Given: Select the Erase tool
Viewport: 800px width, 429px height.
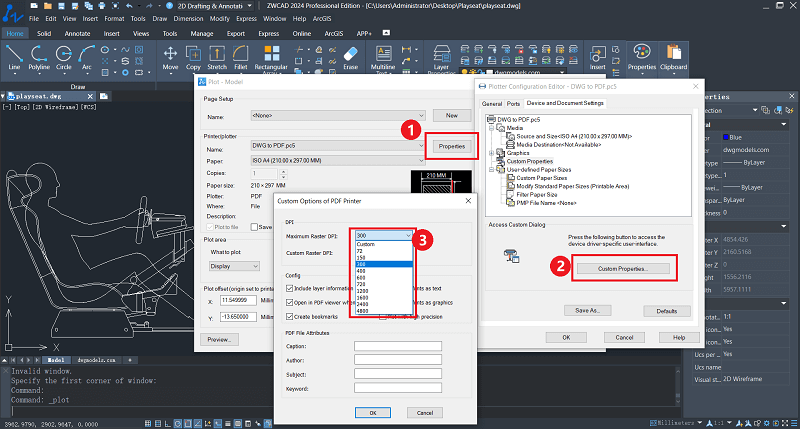Looking at the screenshot, I should 350,53.
